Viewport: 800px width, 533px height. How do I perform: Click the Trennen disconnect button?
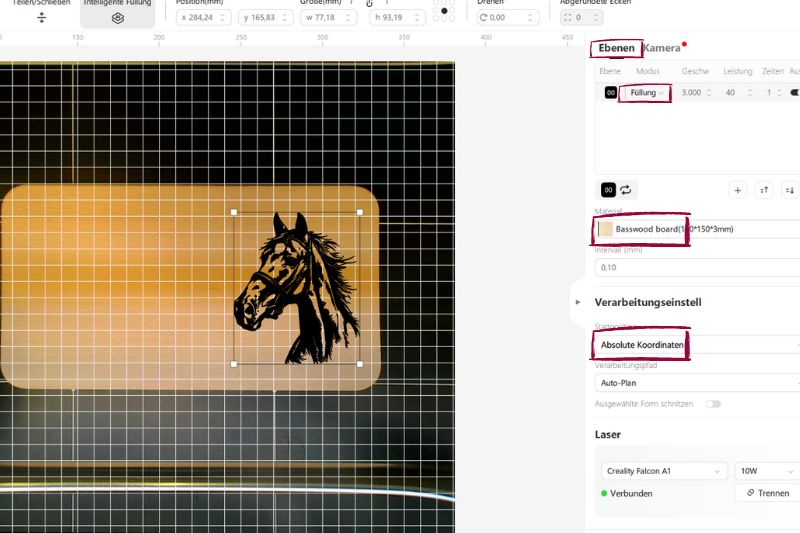[766, 493]
